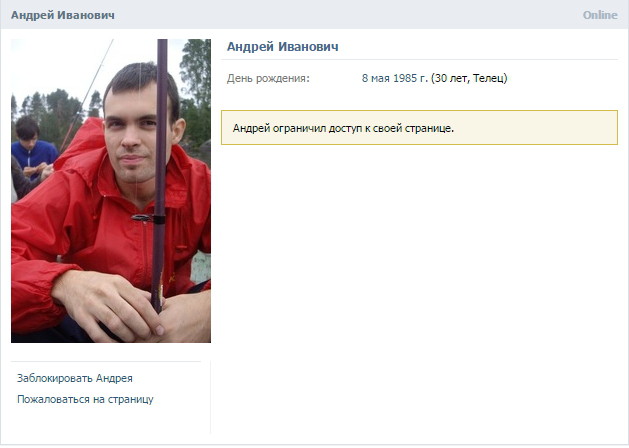Select the "8 мая" birthday date link
Image resolution: width=629 pixels, height=448 pixels.
tap(376, 78)
